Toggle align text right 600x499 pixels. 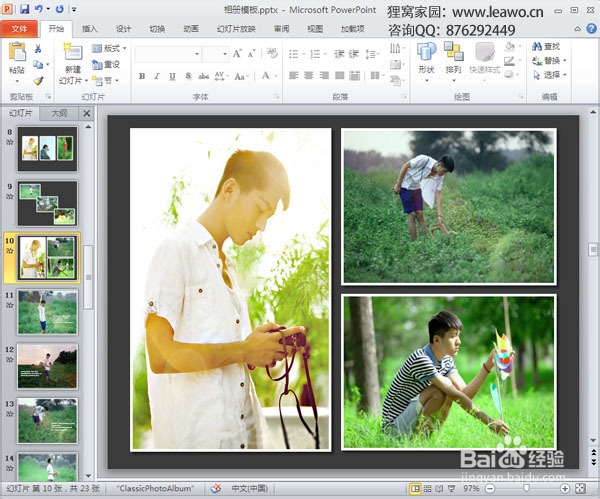(324, 75)
